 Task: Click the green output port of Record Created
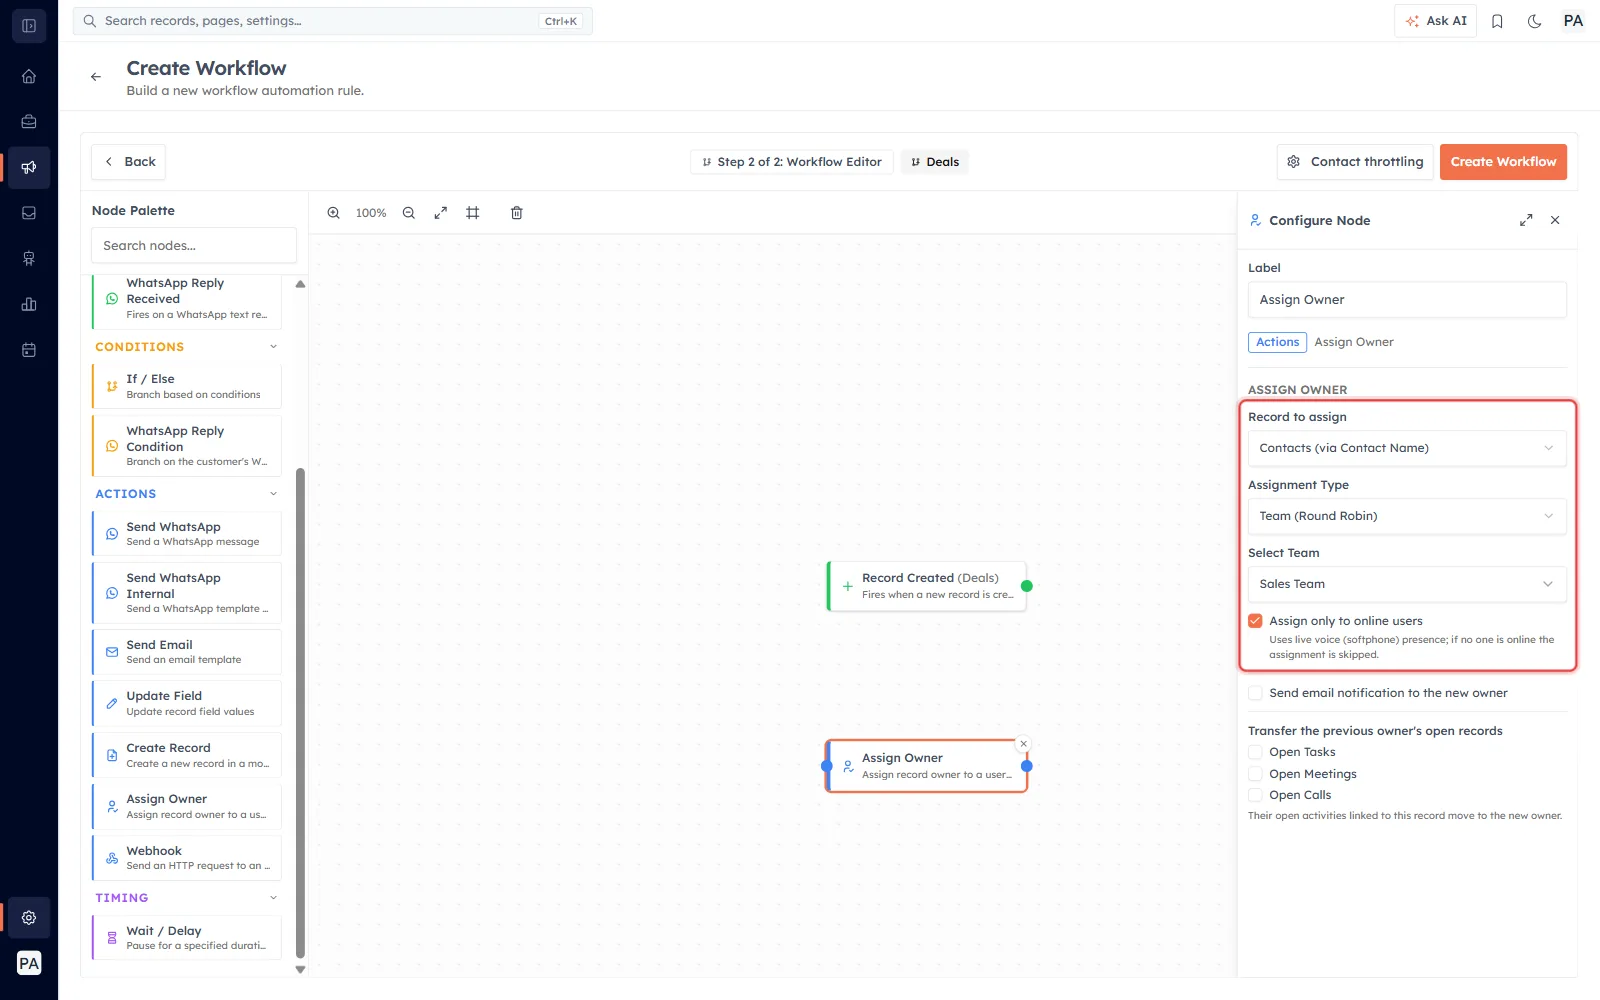coord(1027,586)
